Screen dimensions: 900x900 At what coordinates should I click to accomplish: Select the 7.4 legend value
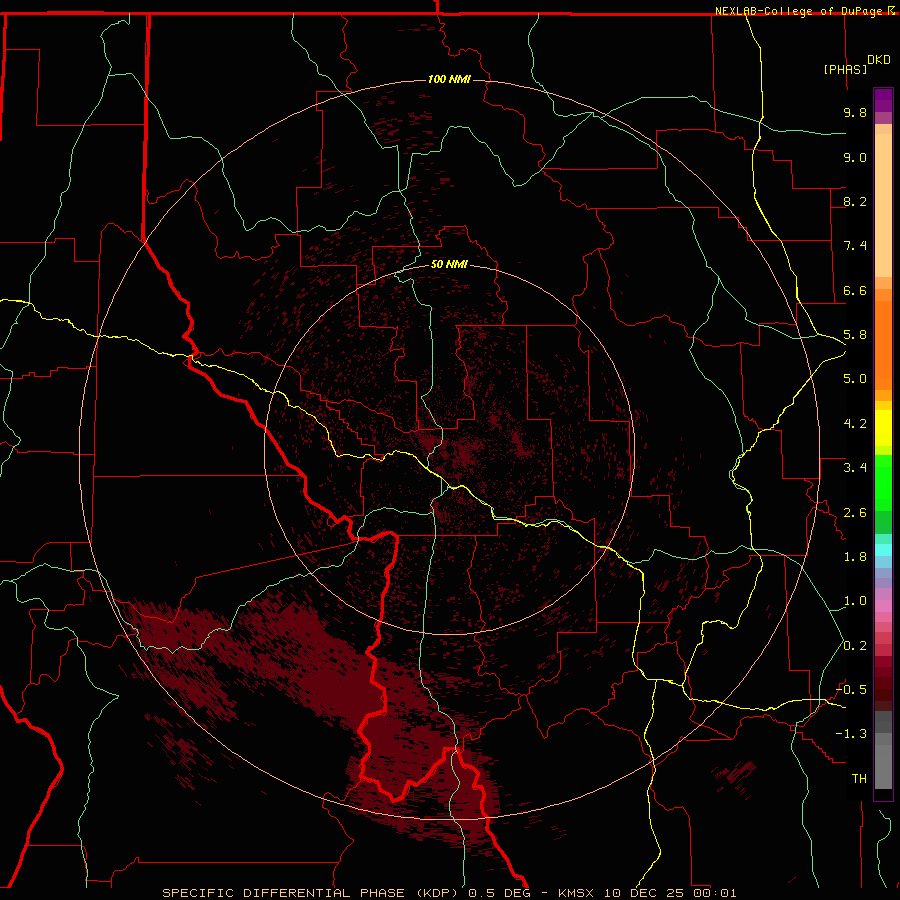click(855, 246)
